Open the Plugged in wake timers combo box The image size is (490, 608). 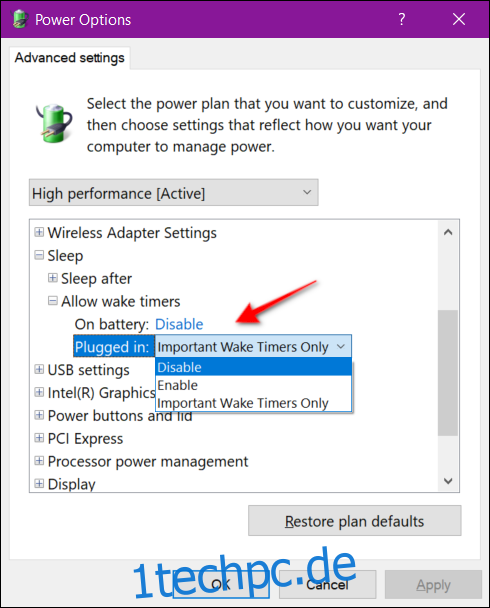click(253, 346)
